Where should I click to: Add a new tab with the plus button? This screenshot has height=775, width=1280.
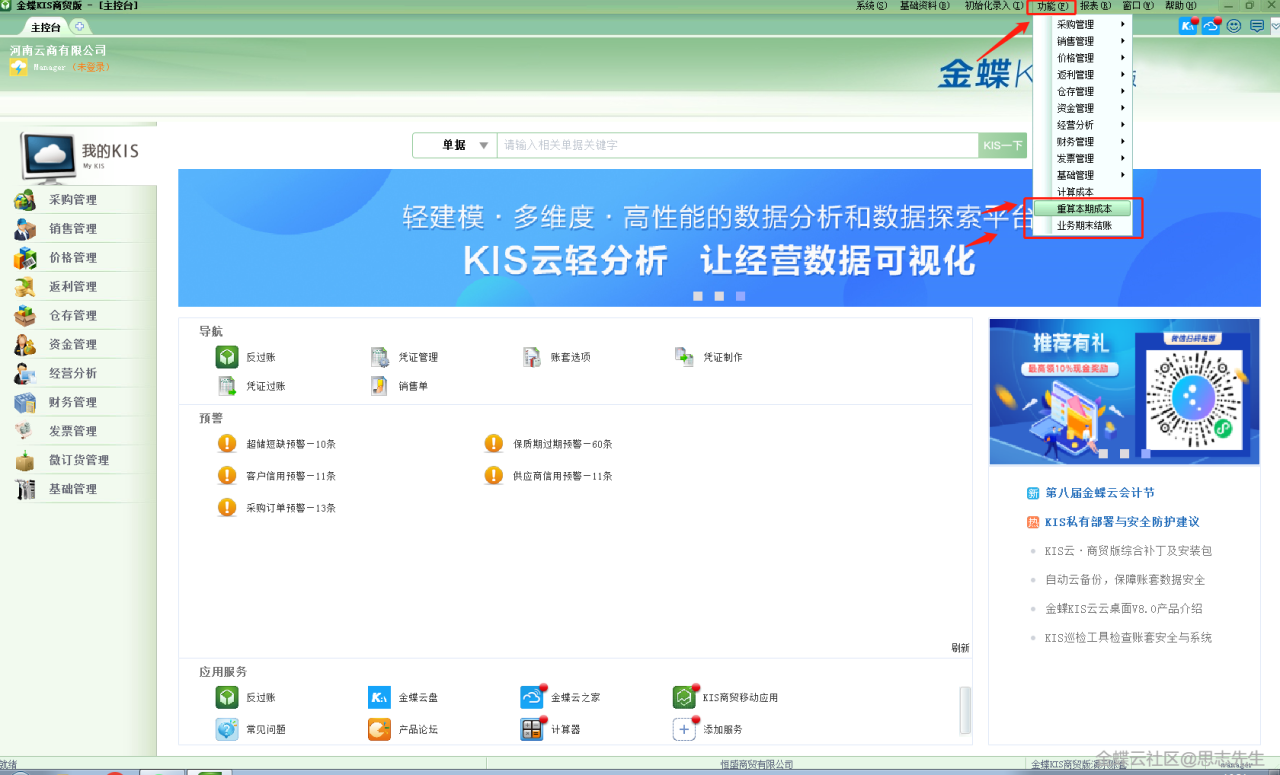click(80, 26)
